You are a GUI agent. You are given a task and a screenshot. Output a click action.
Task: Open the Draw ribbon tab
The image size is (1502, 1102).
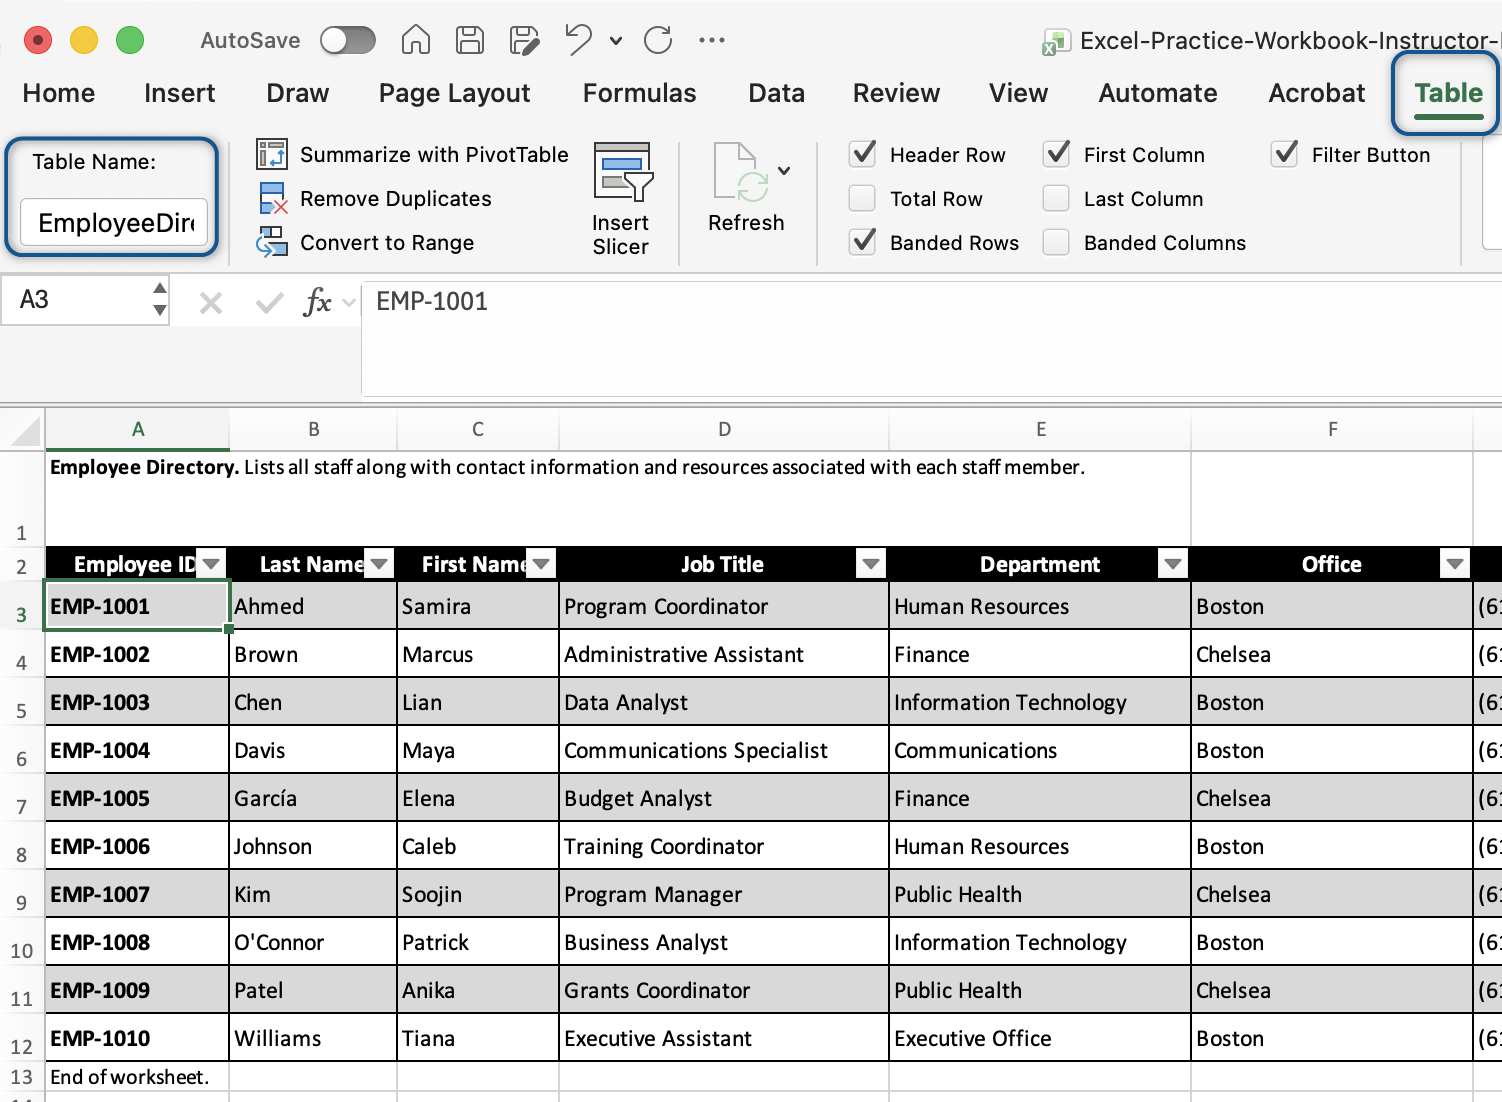[298, 93]
